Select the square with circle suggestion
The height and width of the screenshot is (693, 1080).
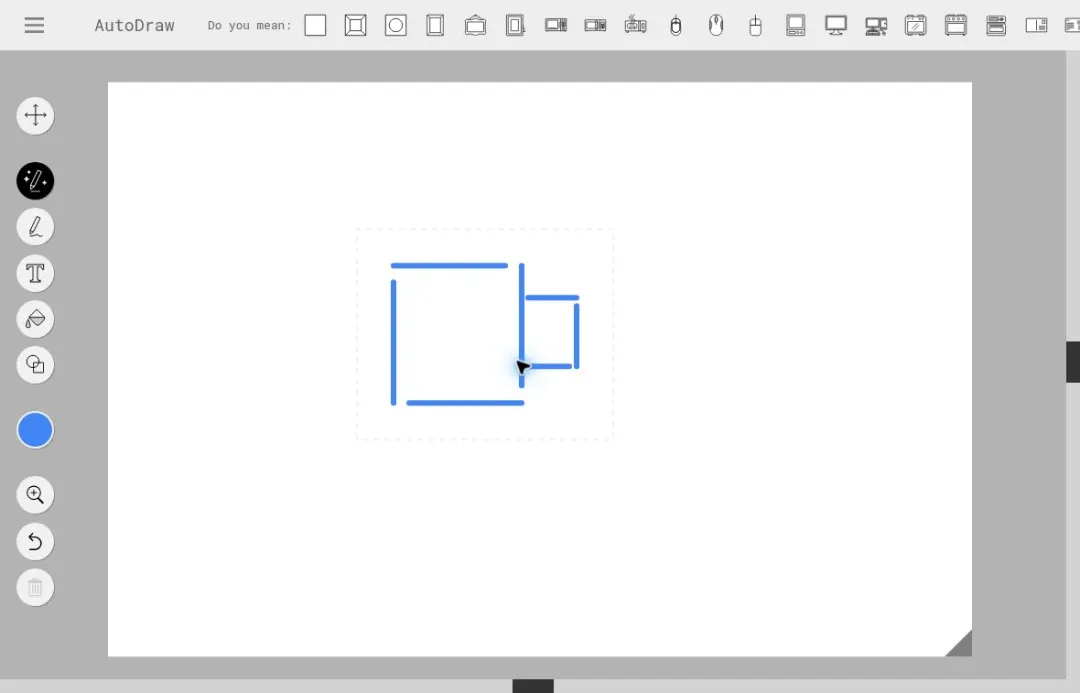click(x=395, y=25)
